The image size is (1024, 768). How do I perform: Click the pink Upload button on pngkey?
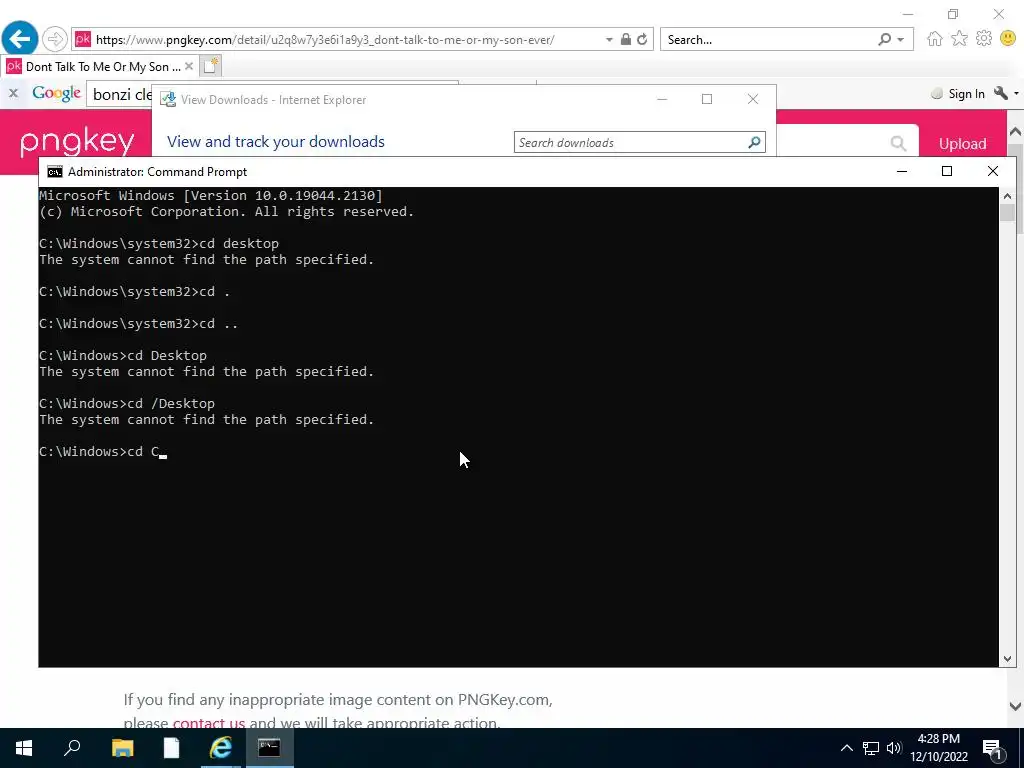tap(962, 144)
